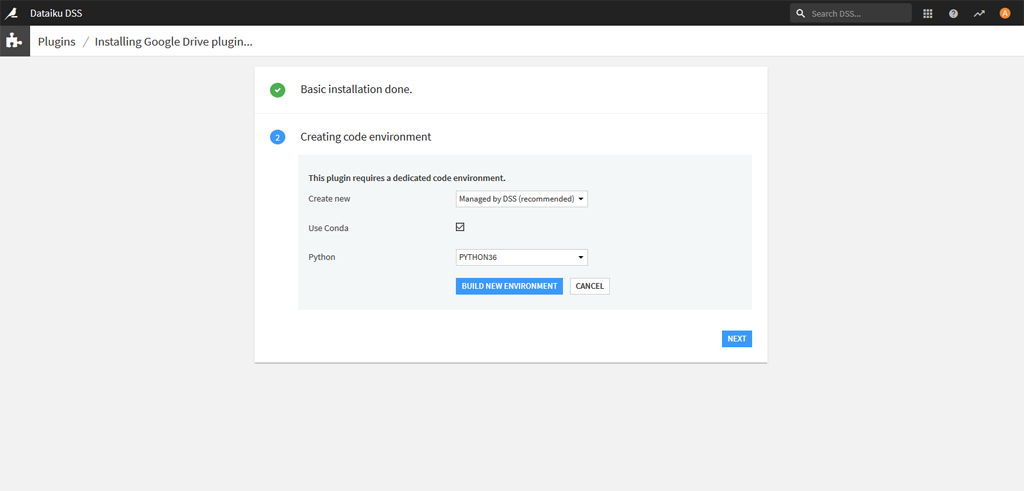
Task: Go to Plugins breadcrumb
Action: point(57,42)
